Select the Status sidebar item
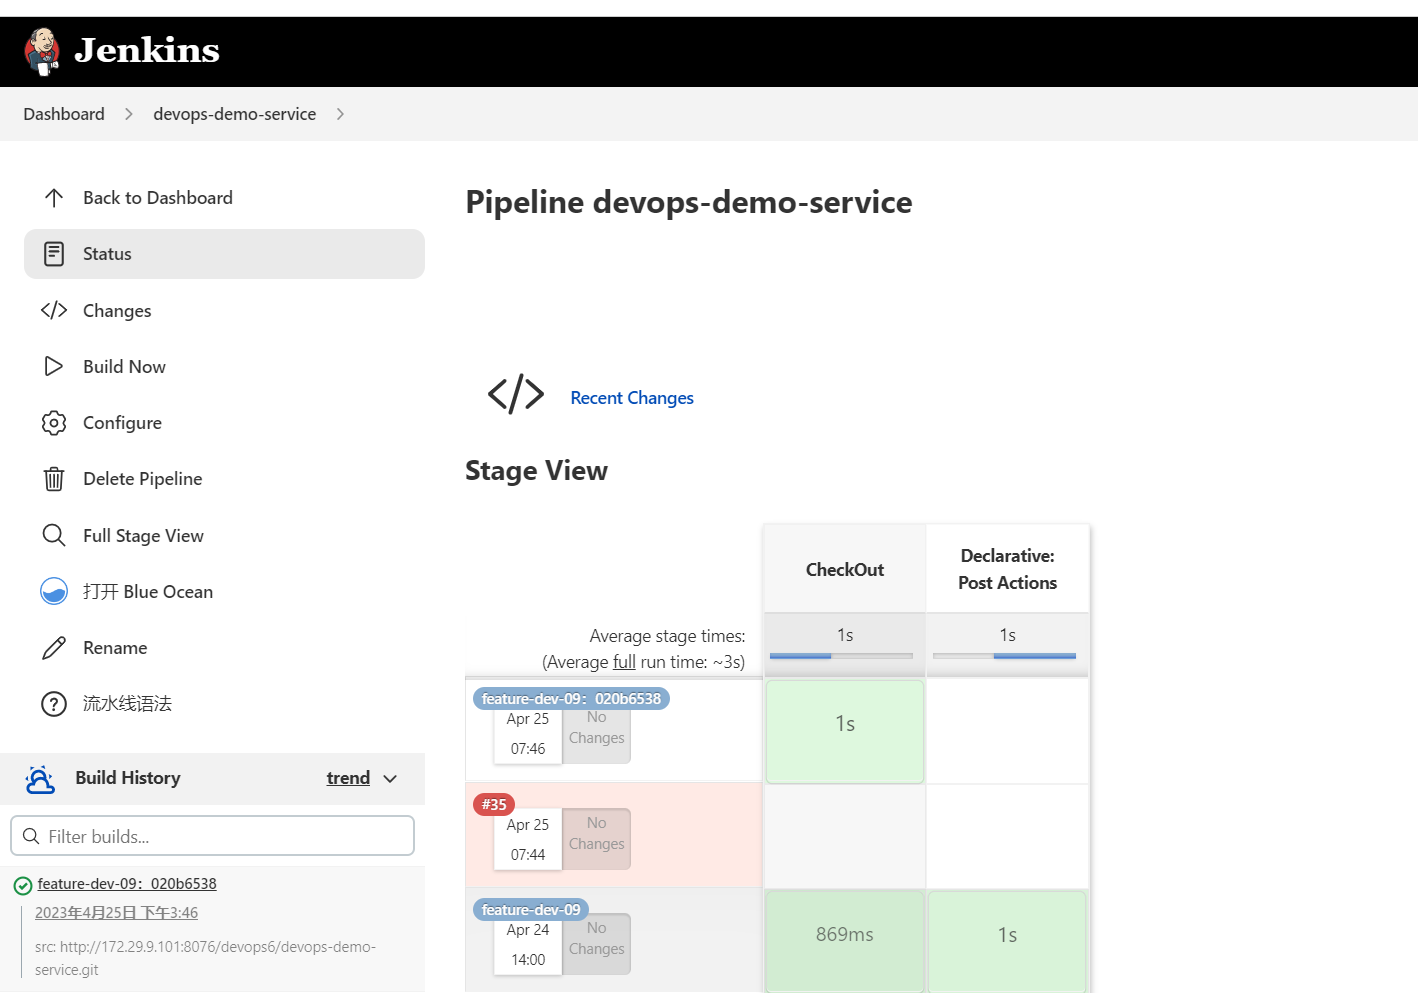The width and height of the screenshot is (1418, 993). (224, 254)
